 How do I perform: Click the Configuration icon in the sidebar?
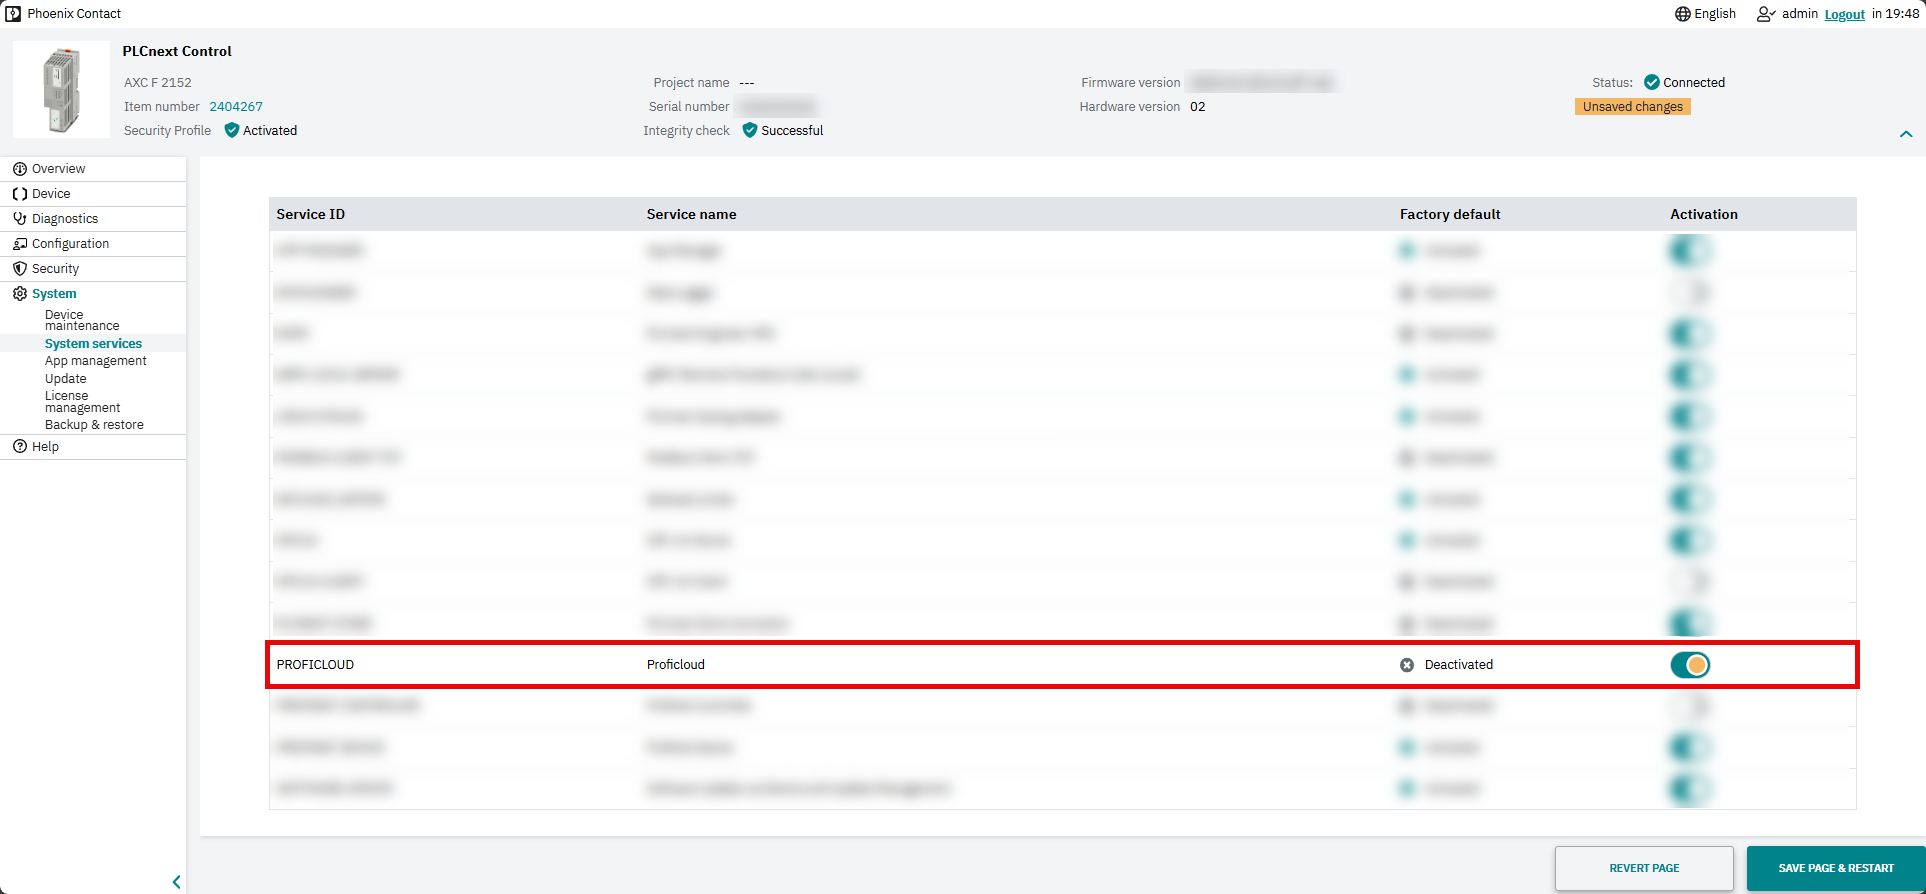20,244
